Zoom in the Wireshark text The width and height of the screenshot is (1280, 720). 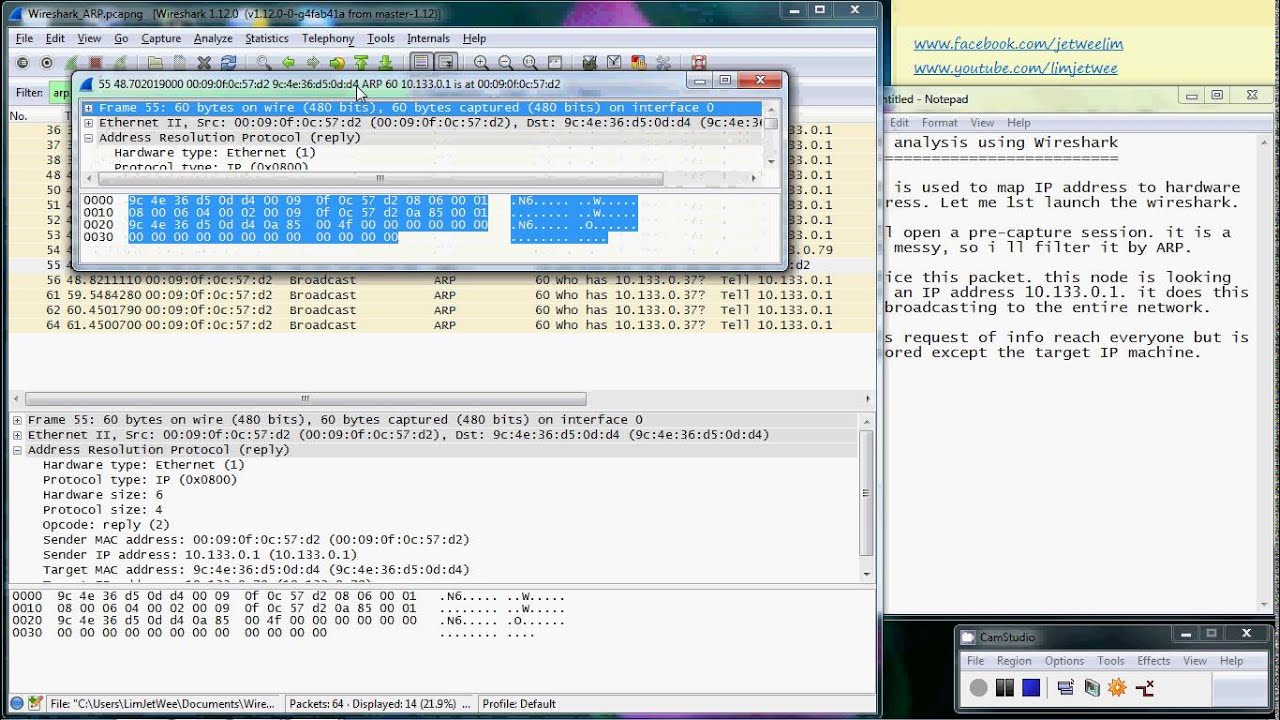481,62
